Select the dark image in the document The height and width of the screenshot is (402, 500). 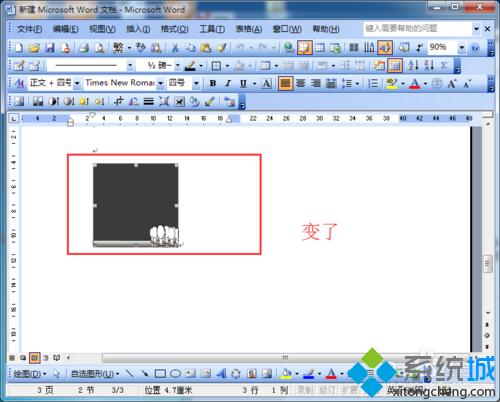coord(136,205)
